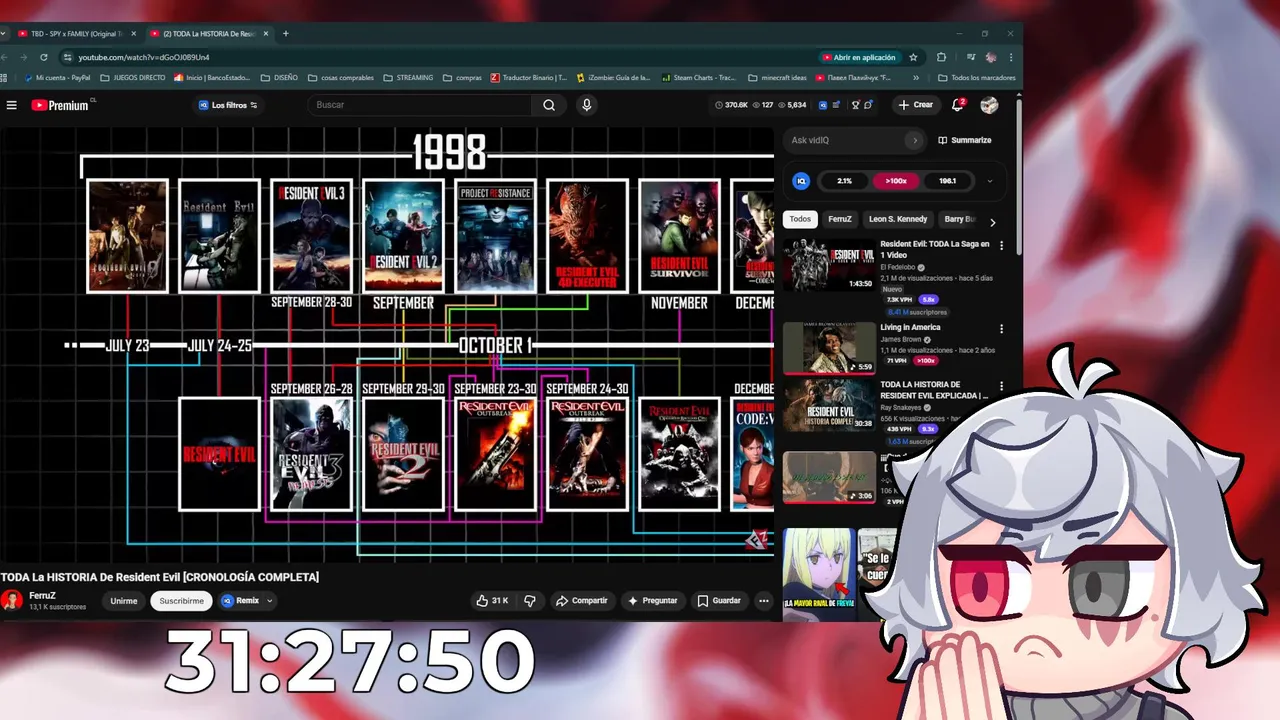Focus the Ask vidIQ input field
This screenshot has height=720, width=1280.
pyautogui.click(x=845, y=140)
